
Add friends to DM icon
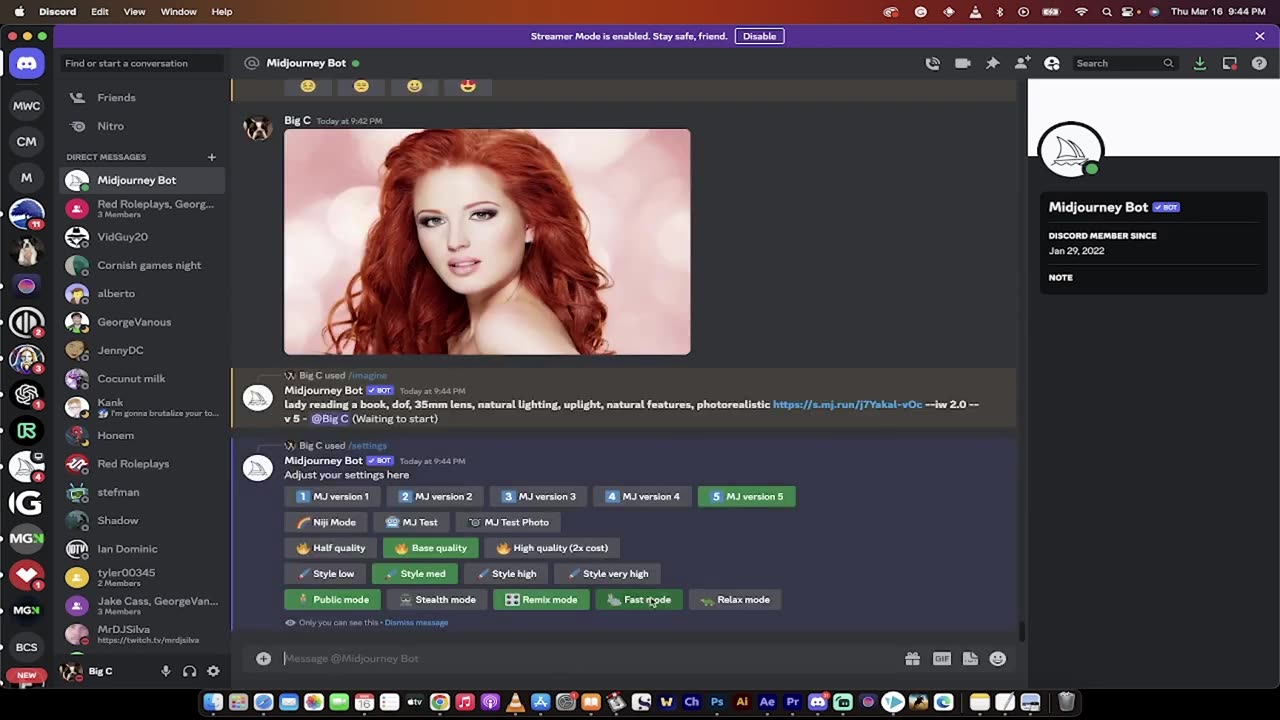point(1022,63)
